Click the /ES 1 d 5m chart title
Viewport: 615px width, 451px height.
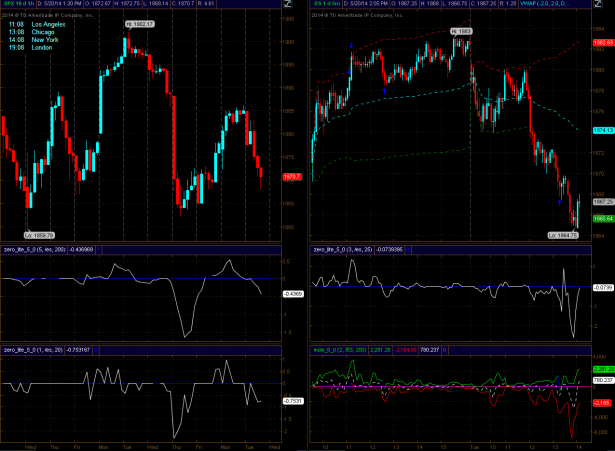[x=327, y=4]
